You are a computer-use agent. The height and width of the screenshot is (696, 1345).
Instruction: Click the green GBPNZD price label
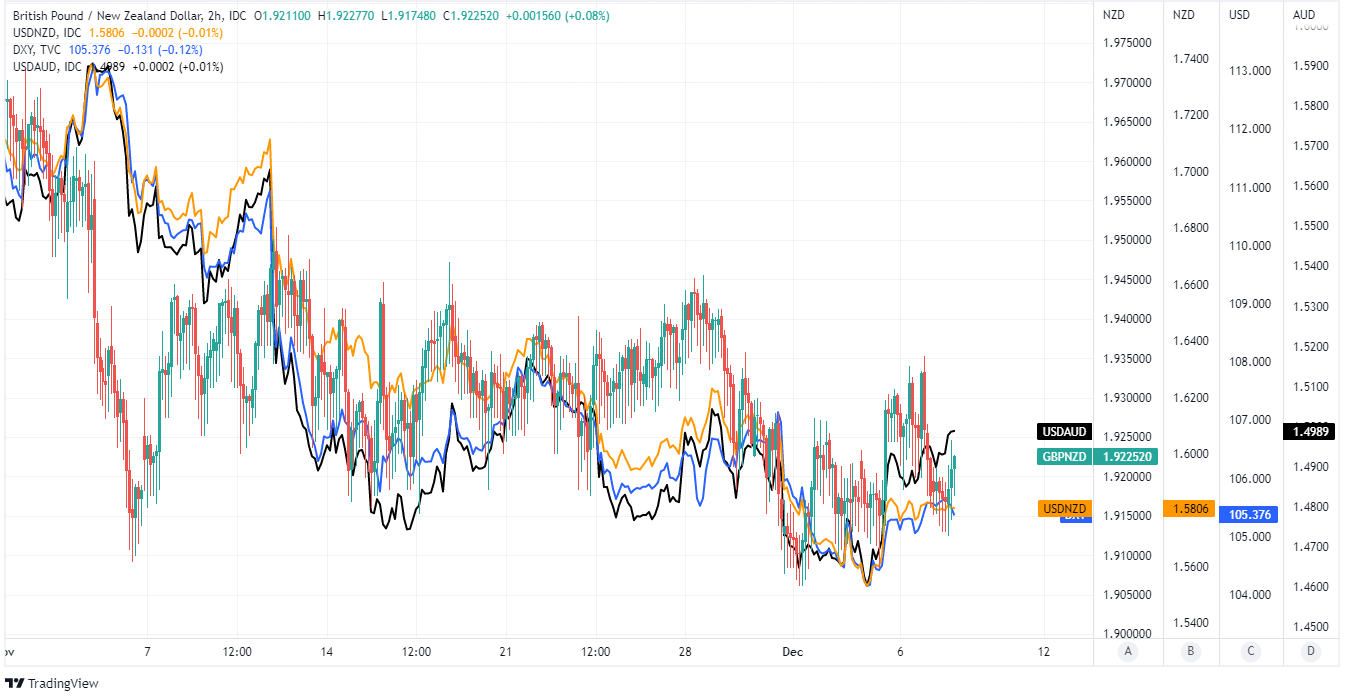(x=1126, y=456)
